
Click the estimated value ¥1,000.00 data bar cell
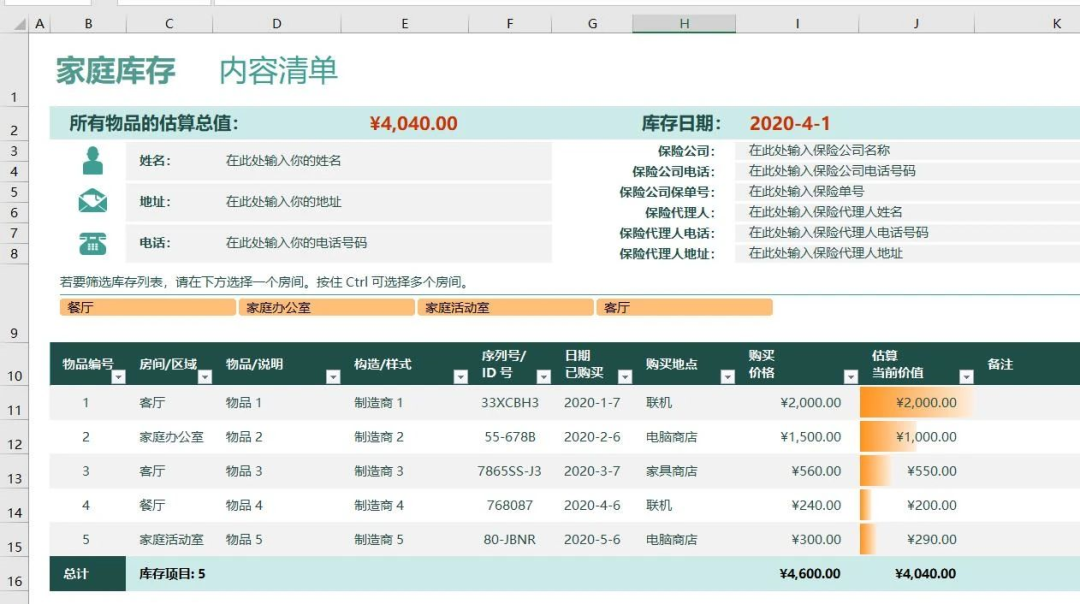point(917,437)
